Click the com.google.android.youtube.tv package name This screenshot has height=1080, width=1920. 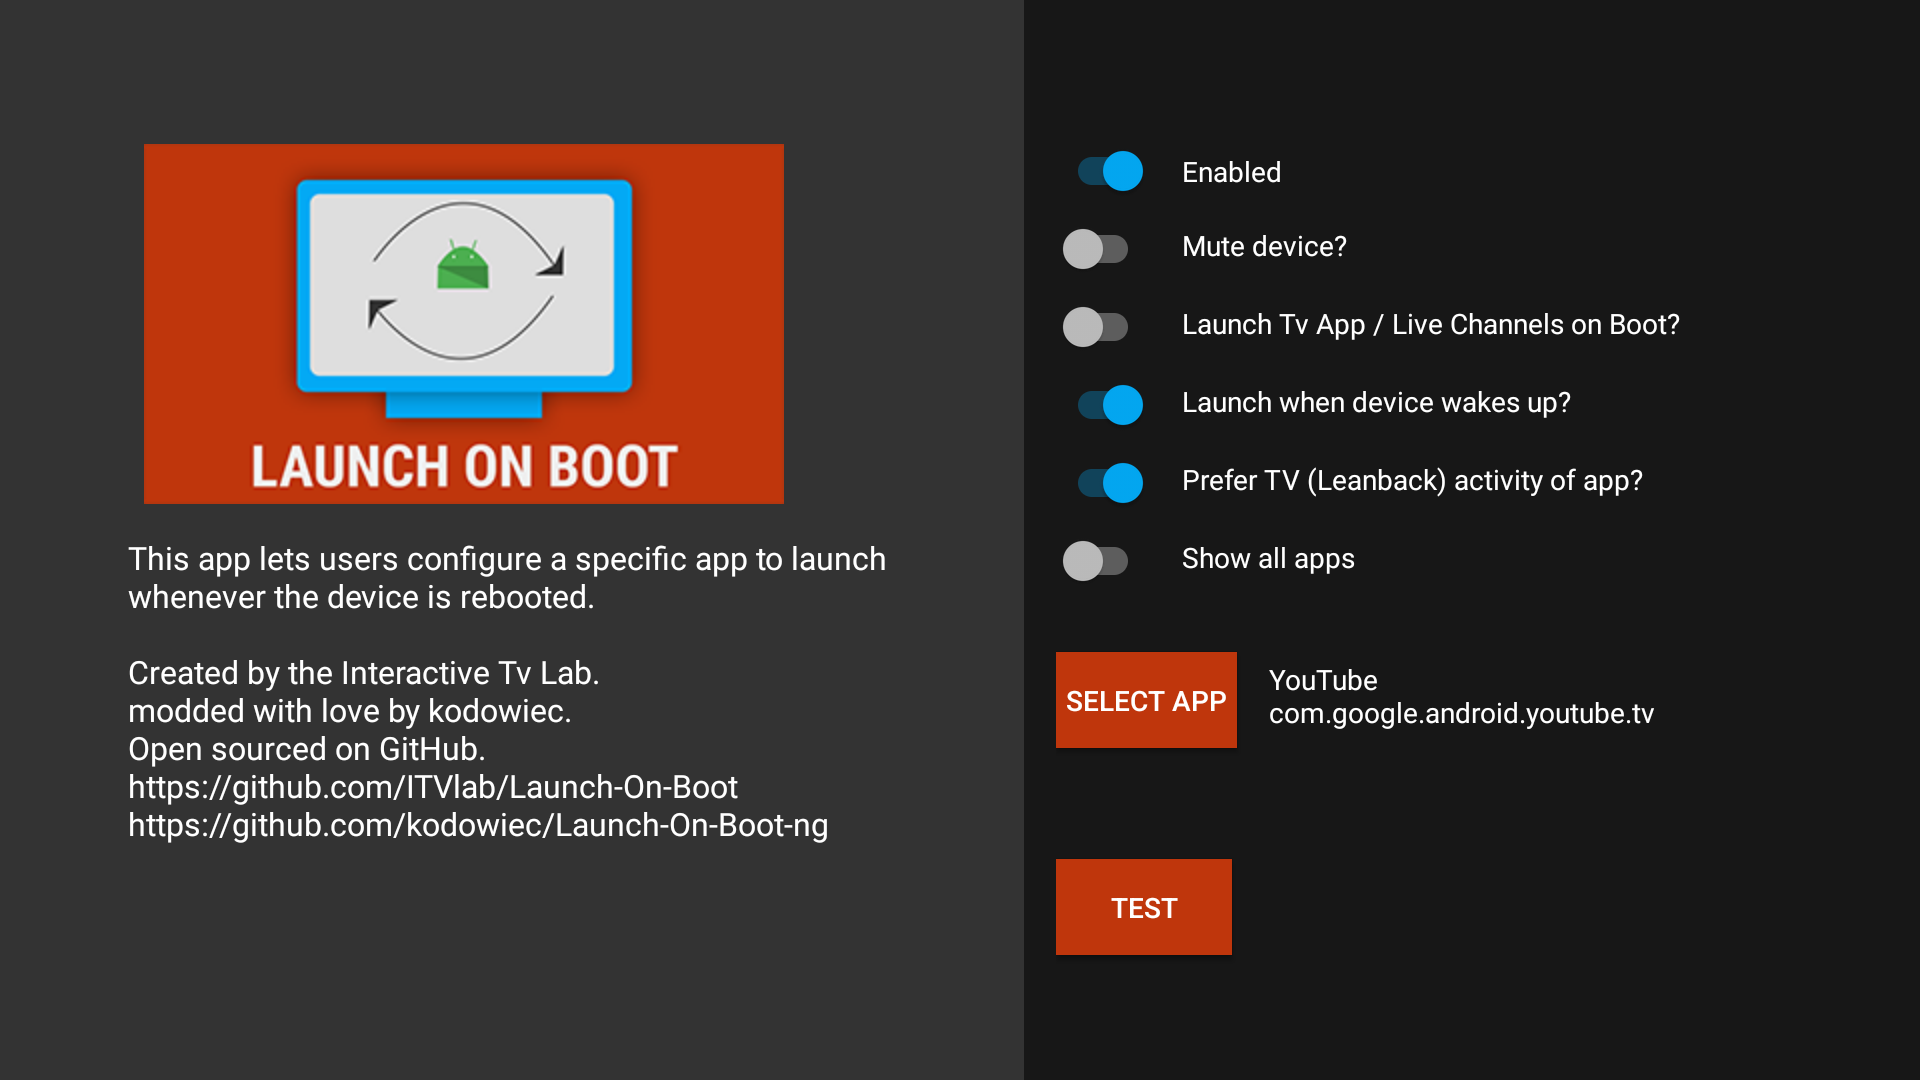pos(1461,714)
